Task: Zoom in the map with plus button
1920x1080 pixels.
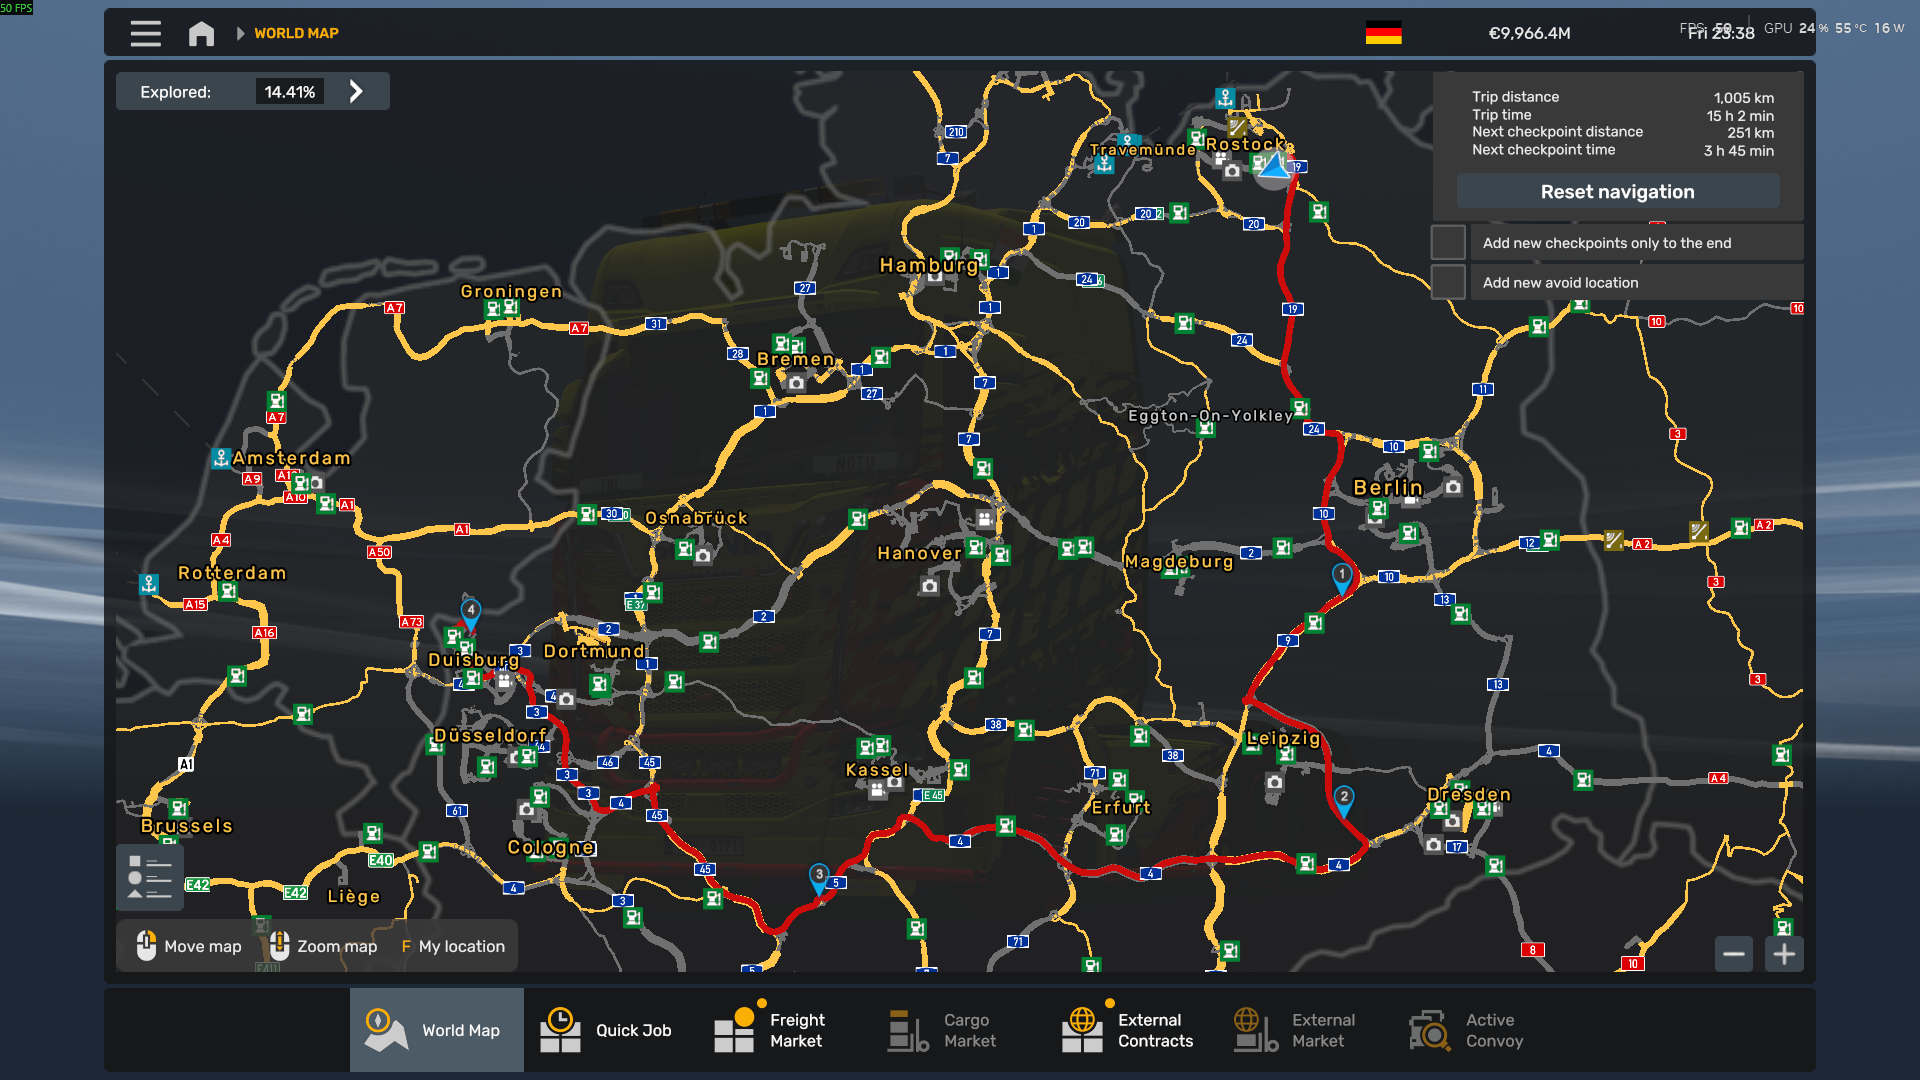Action: (1784, 954)
